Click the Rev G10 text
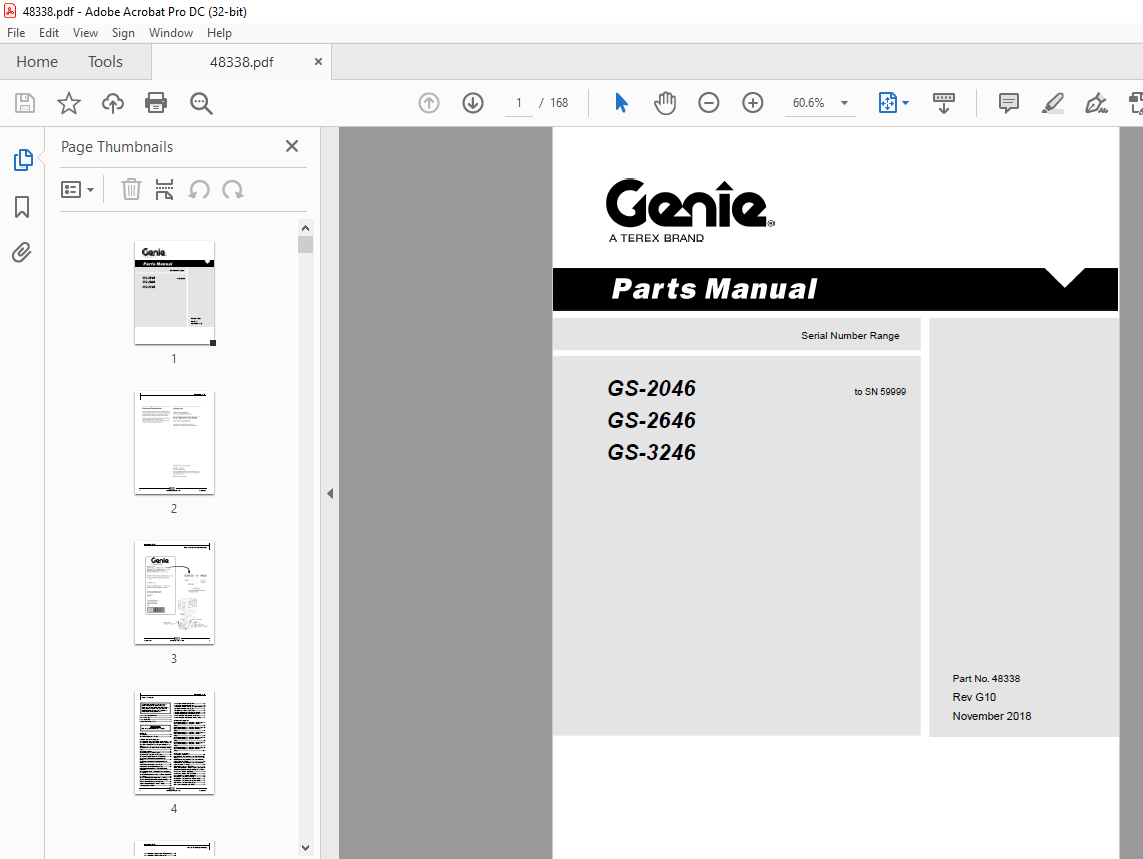This screenshot has width=1143, height=859. [974, 697]
